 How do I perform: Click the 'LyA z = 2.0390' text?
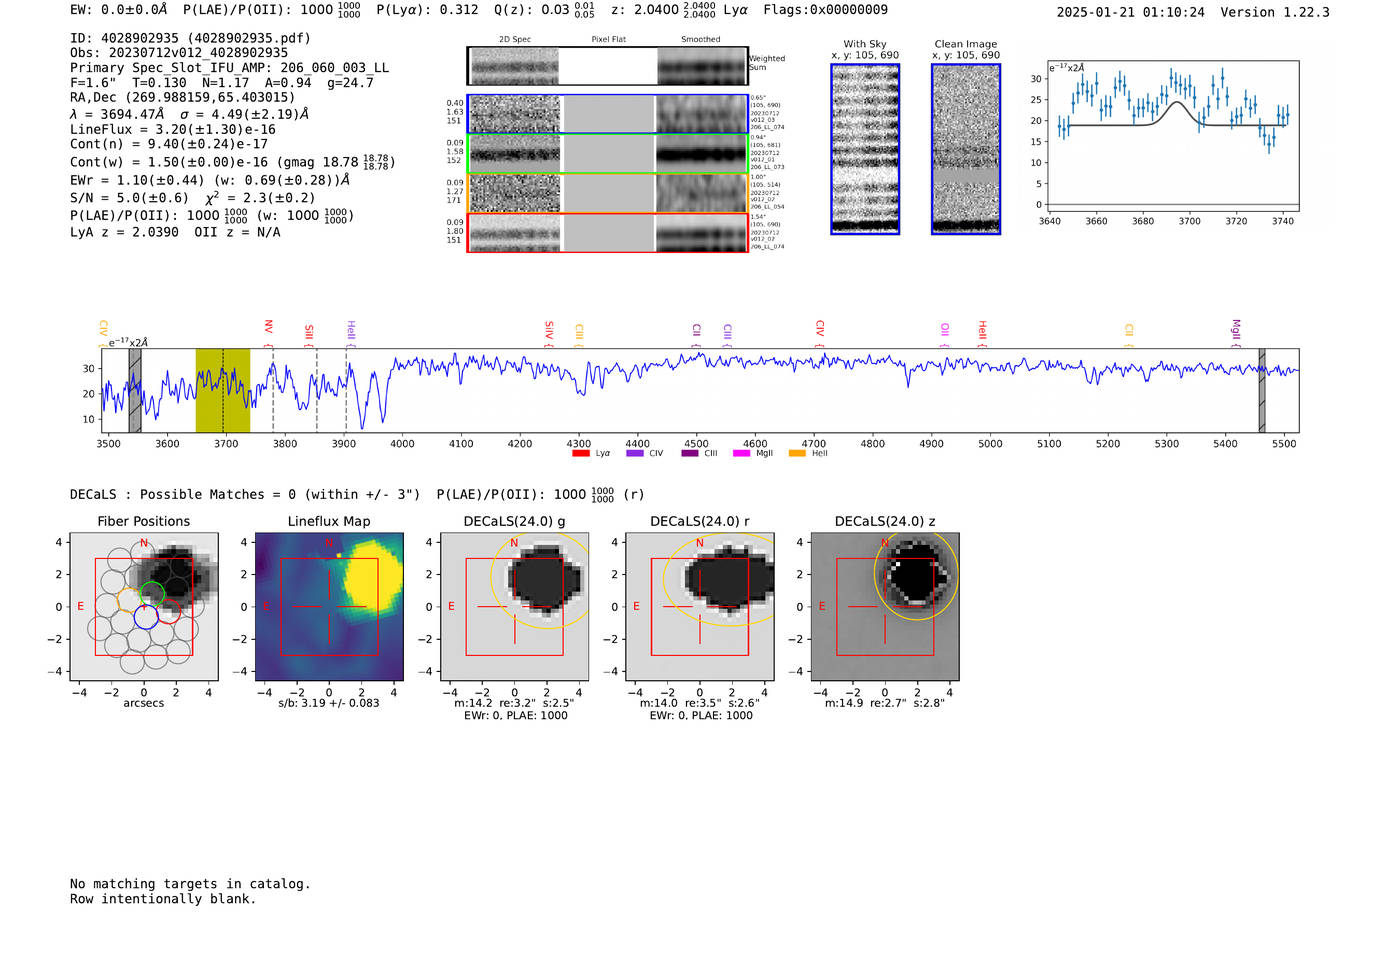(x=124, y=232)
